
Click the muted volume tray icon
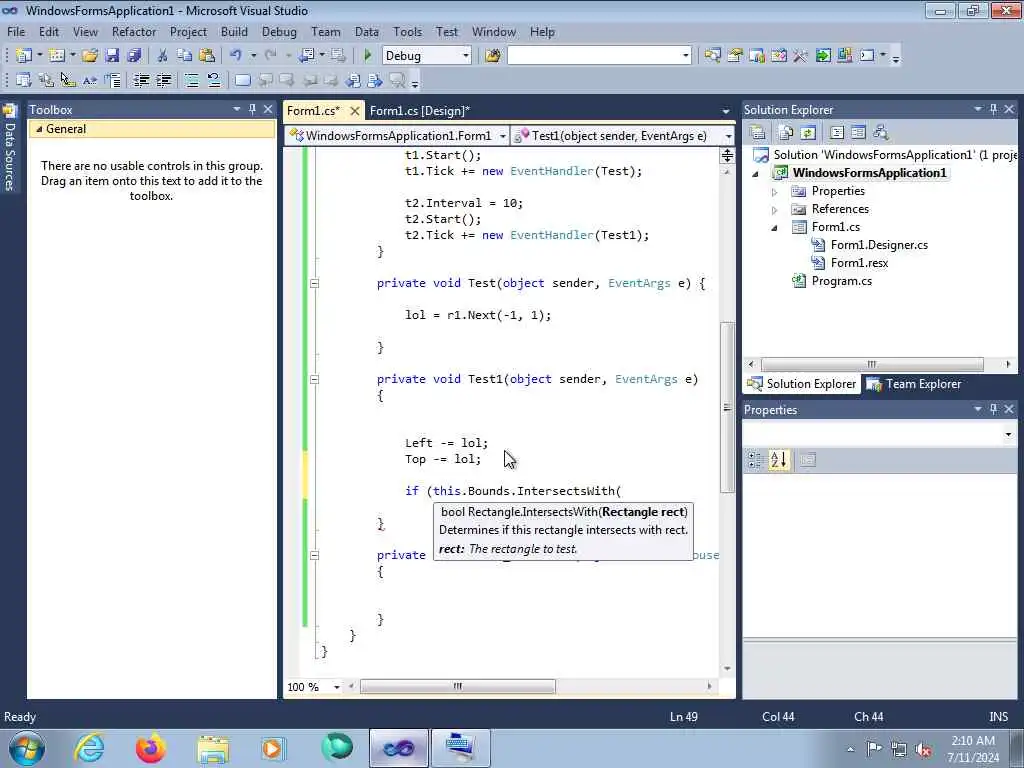coord(923,749)
